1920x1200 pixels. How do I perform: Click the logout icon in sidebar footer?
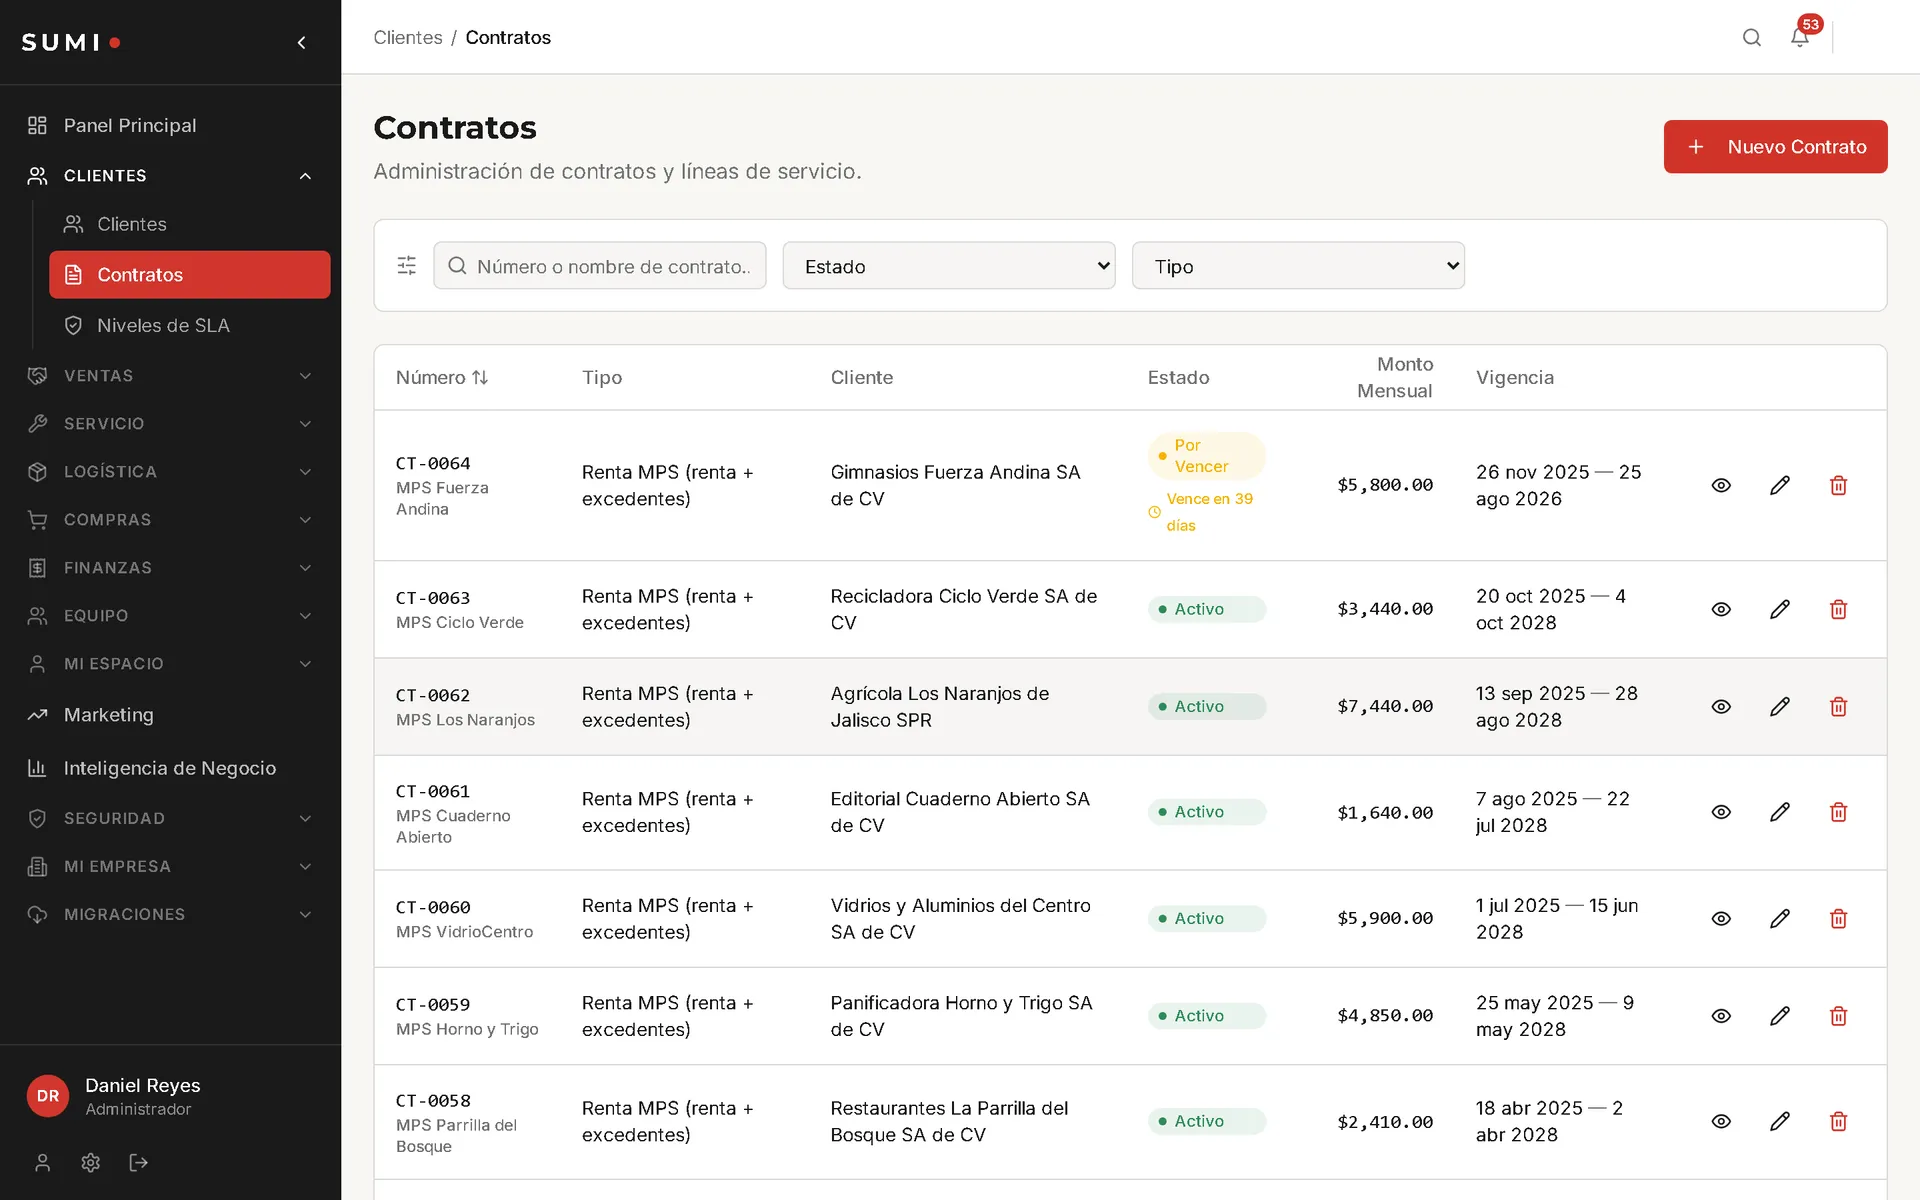pos(138,1162)
